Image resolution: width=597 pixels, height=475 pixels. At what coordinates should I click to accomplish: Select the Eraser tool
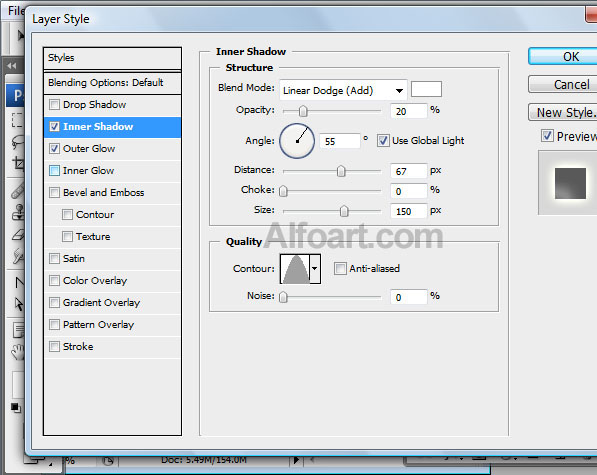click(x=18, y=235)
